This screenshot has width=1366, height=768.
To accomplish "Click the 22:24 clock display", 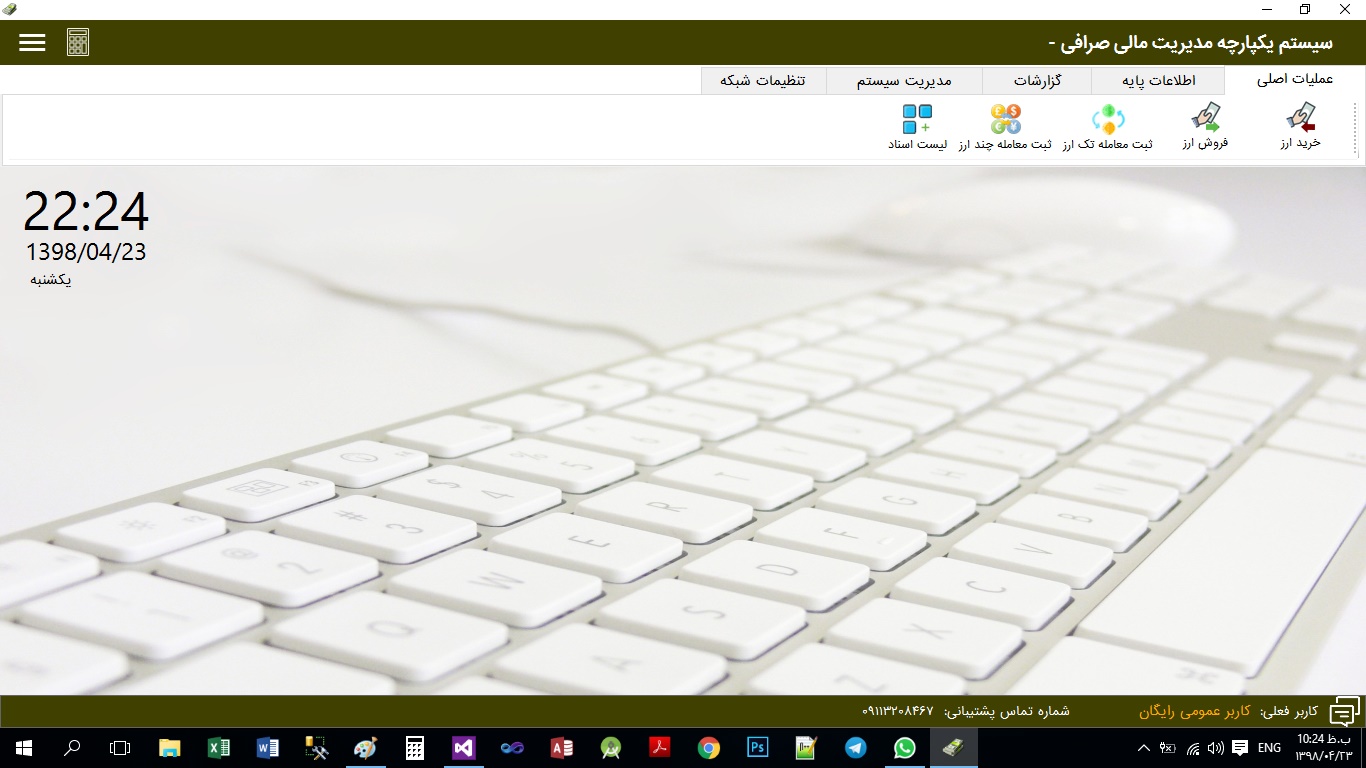I will (86, 212).
